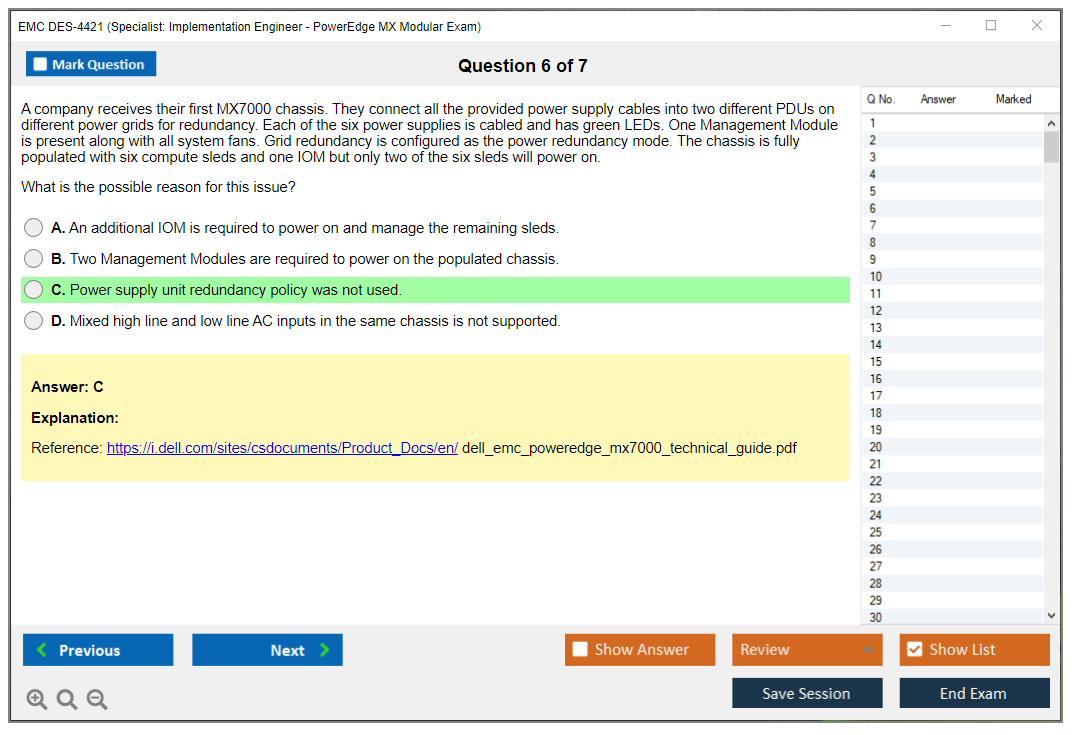
Task: Choose option B about two Management Modules
Action: tap(34, 259)
